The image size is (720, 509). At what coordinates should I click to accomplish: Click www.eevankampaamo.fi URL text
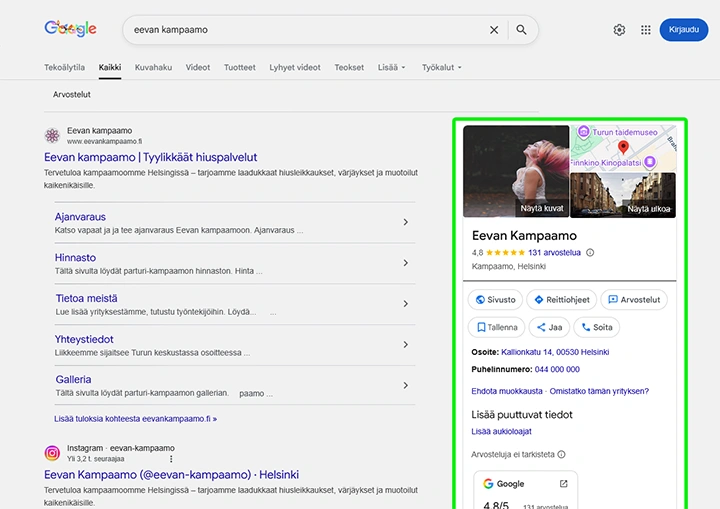point(104,141)
